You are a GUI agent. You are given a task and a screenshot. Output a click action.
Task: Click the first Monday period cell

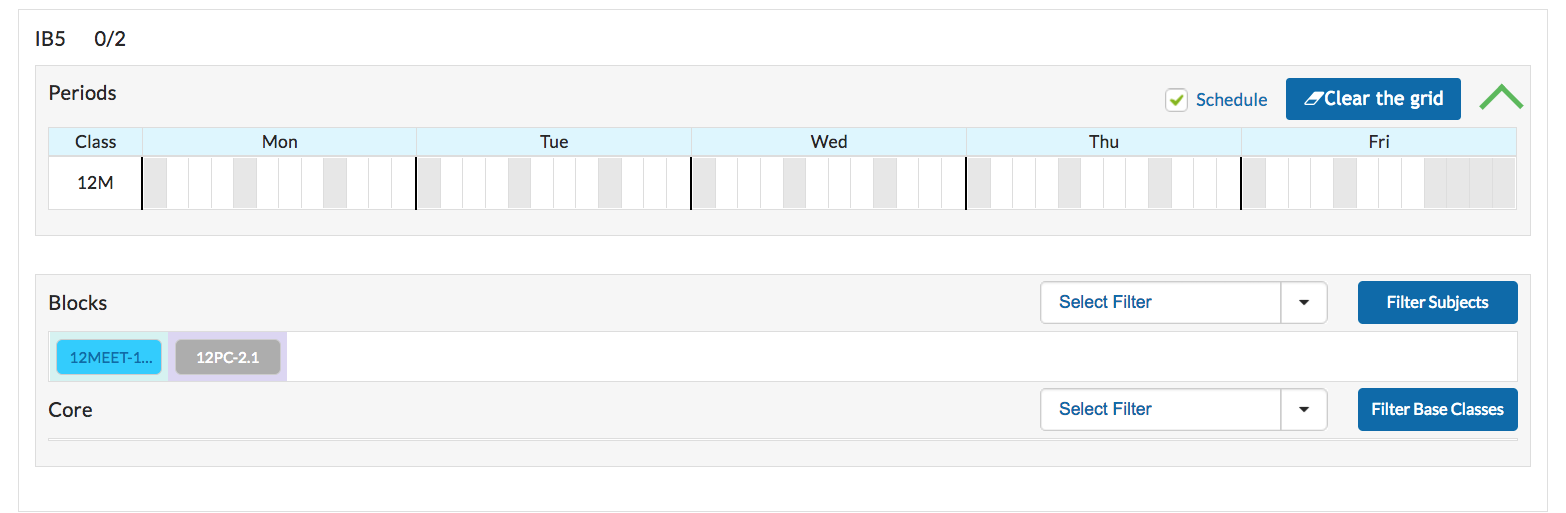155,183
